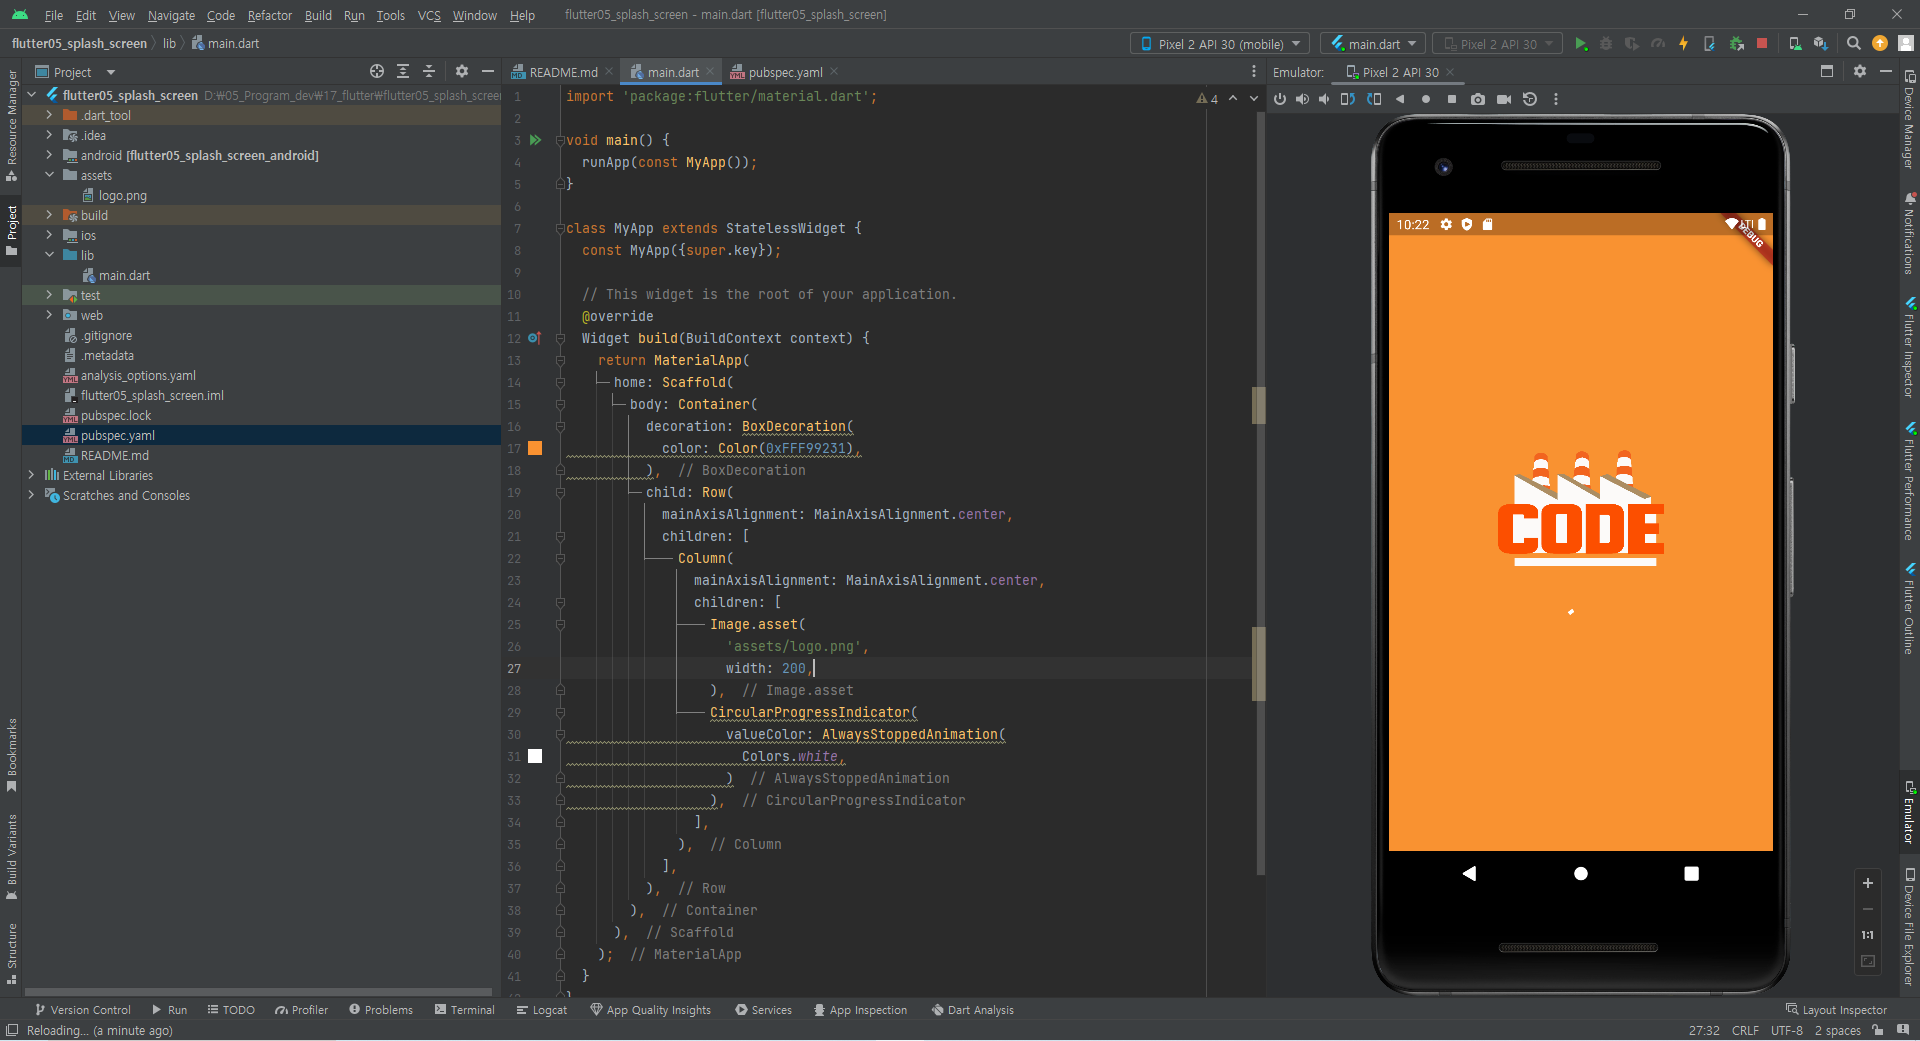Toggle the Flutter Inspector tool window
This screenshot has width=1920, height=1041.
pyautogui.click(x=1909, y=347)
